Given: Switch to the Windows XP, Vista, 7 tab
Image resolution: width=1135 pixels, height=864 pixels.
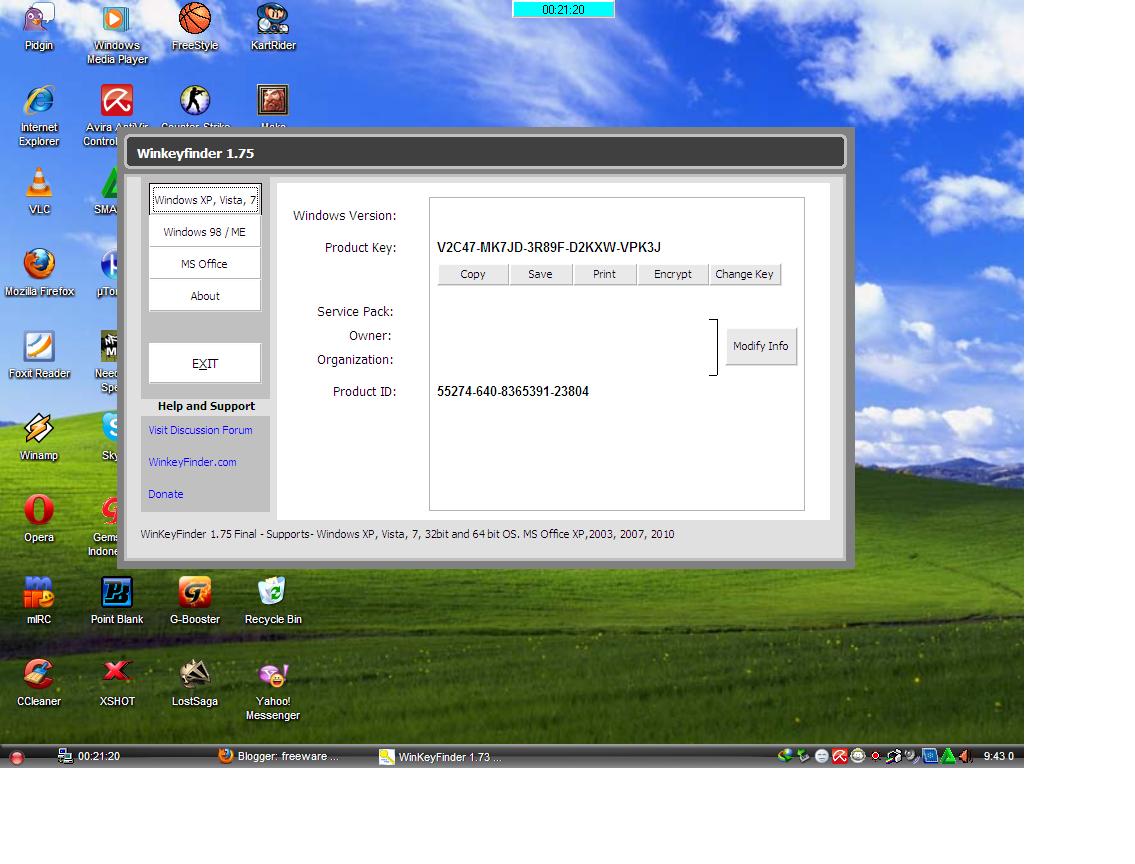Looking at the screenshot, I should tap(205, 200).
